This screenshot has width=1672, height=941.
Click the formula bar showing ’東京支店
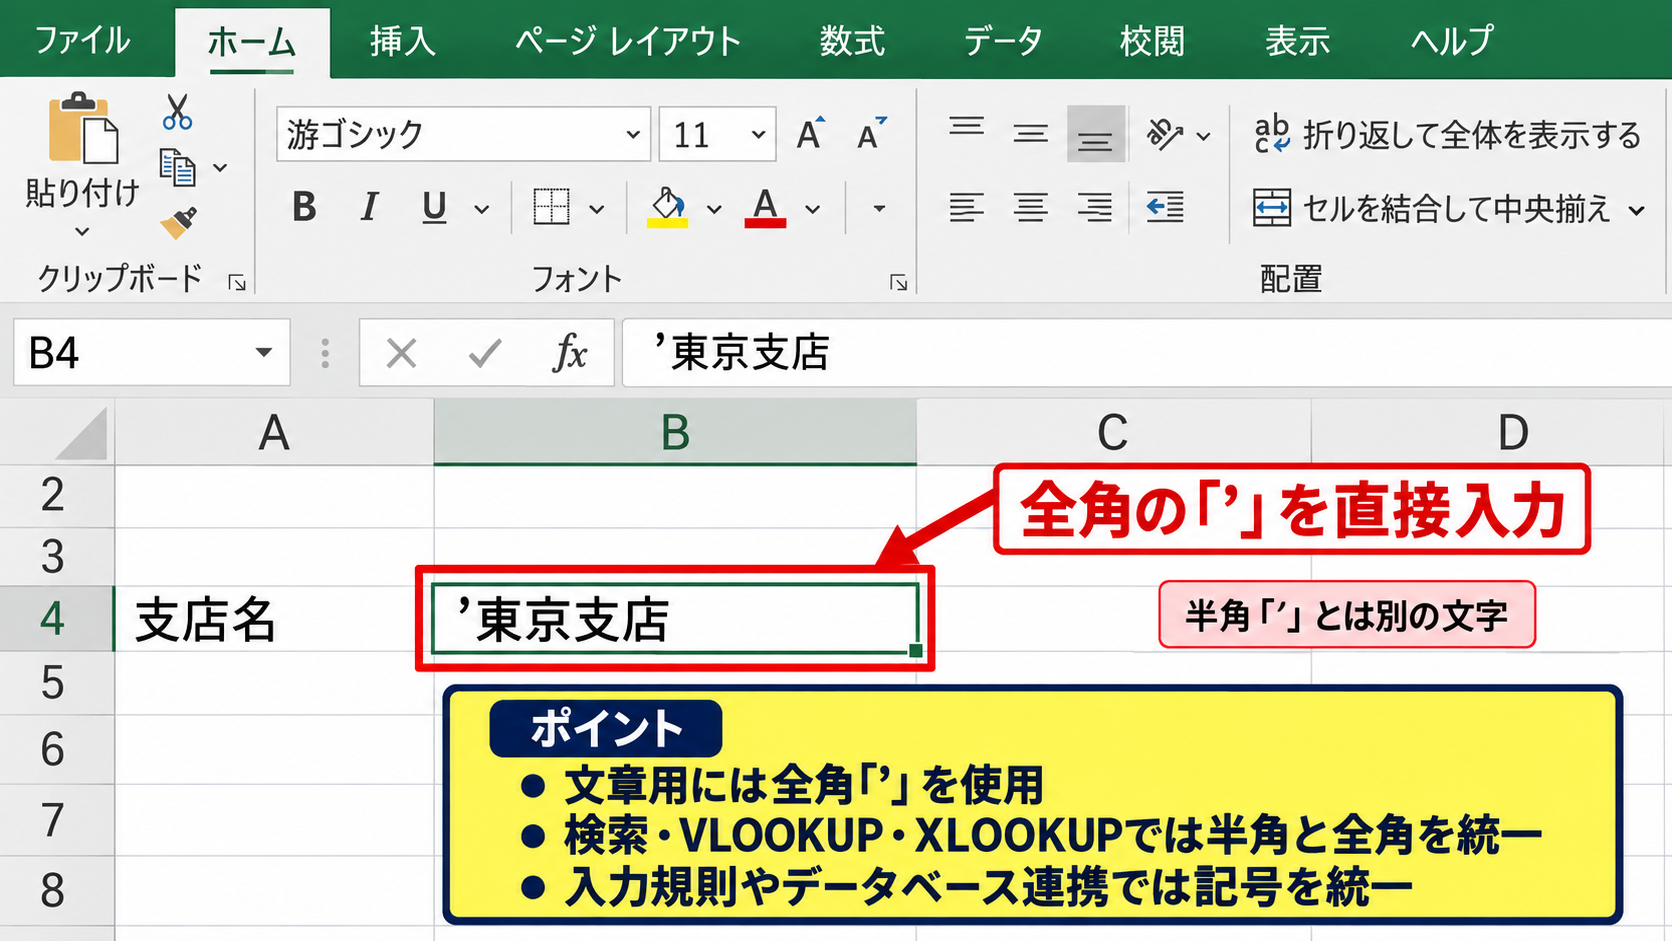point(1146,352)
